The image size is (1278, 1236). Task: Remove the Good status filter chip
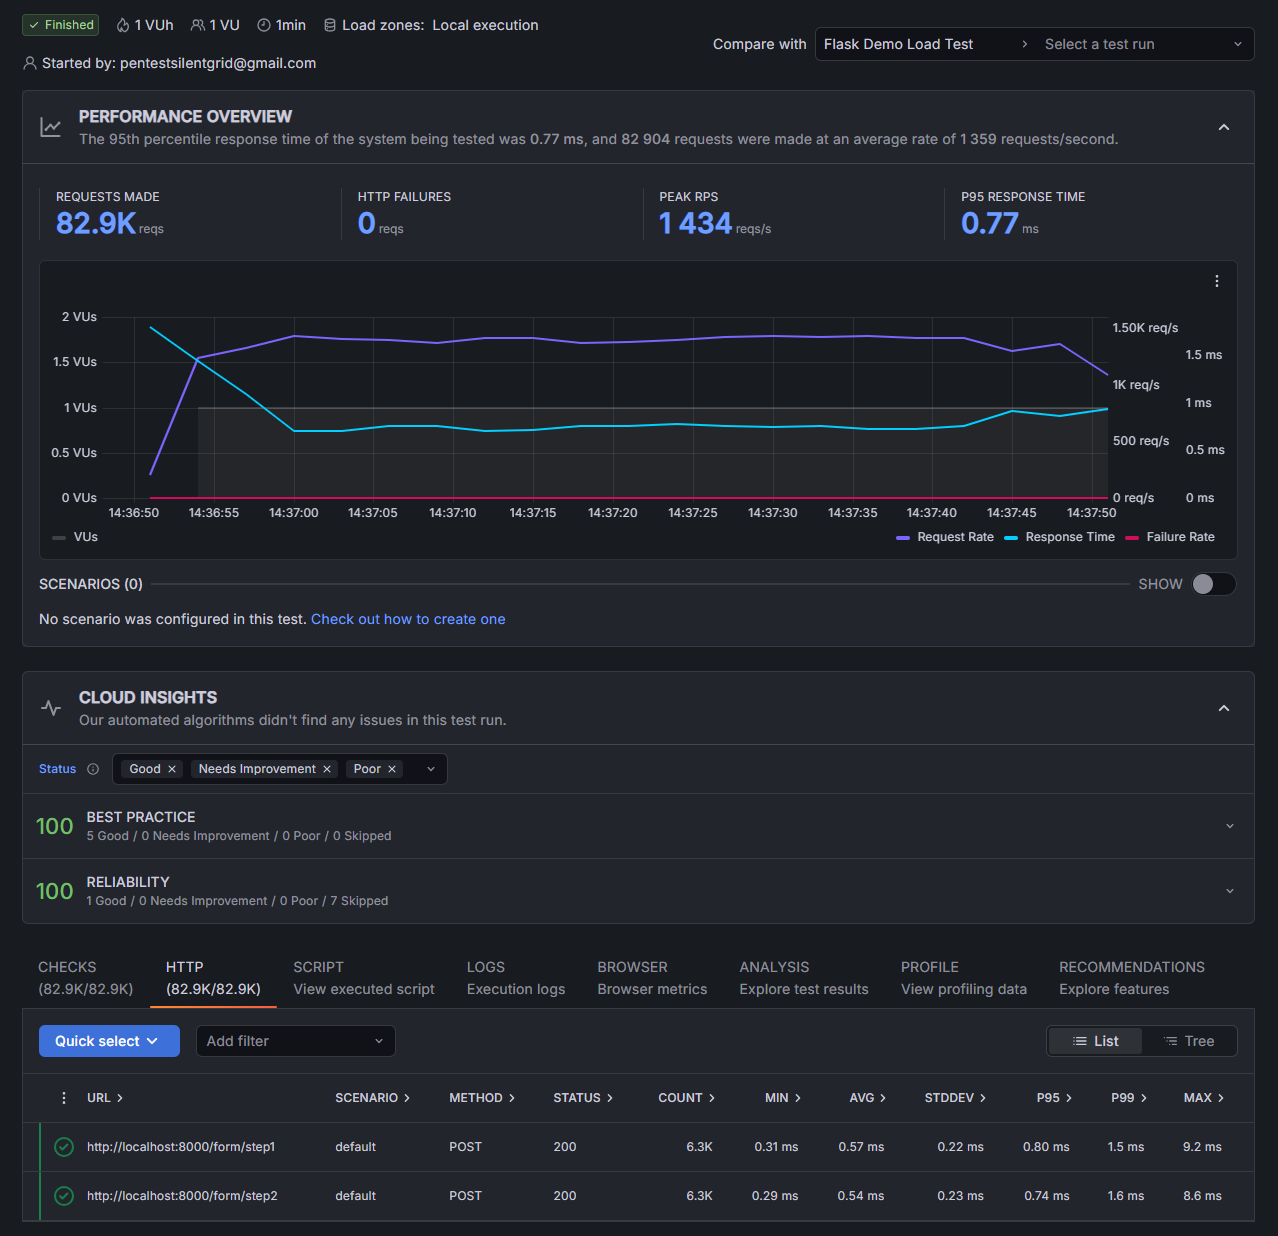click(172, 769)
